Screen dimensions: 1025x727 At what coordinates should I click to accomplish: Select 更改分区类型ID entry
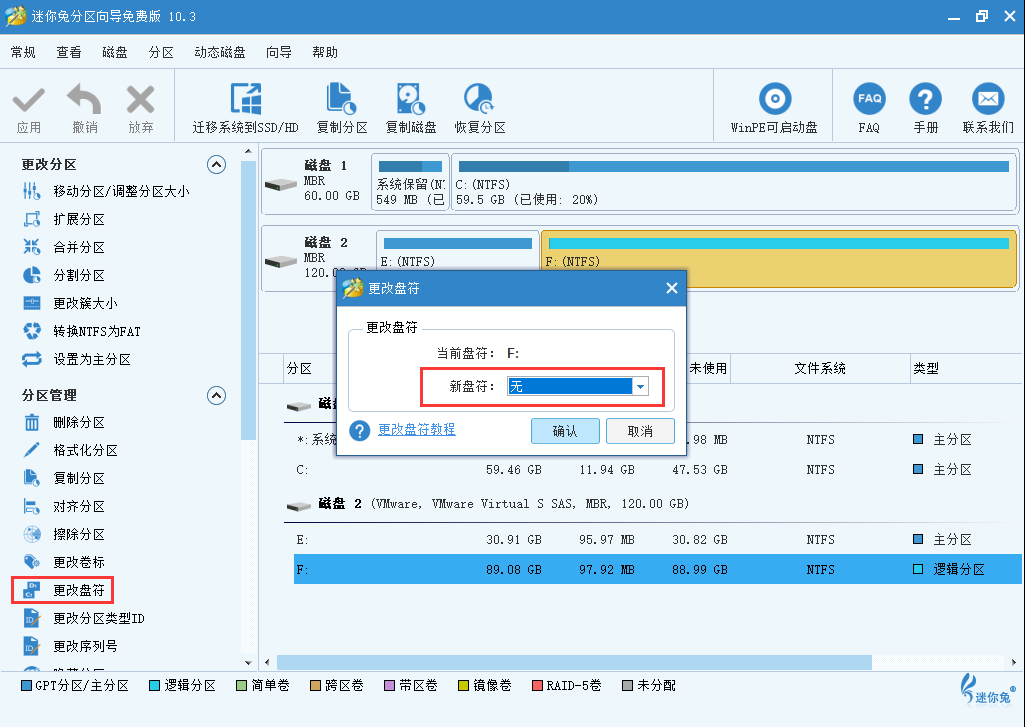83,619
